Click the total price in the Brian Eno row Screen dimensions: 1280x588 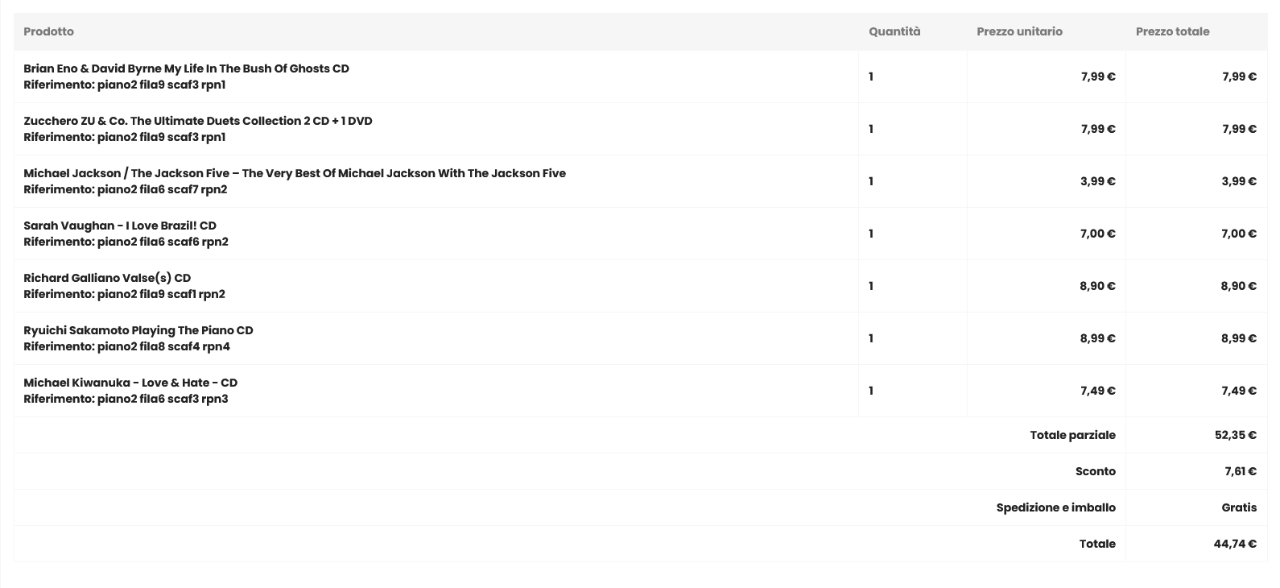(1240, 77)
